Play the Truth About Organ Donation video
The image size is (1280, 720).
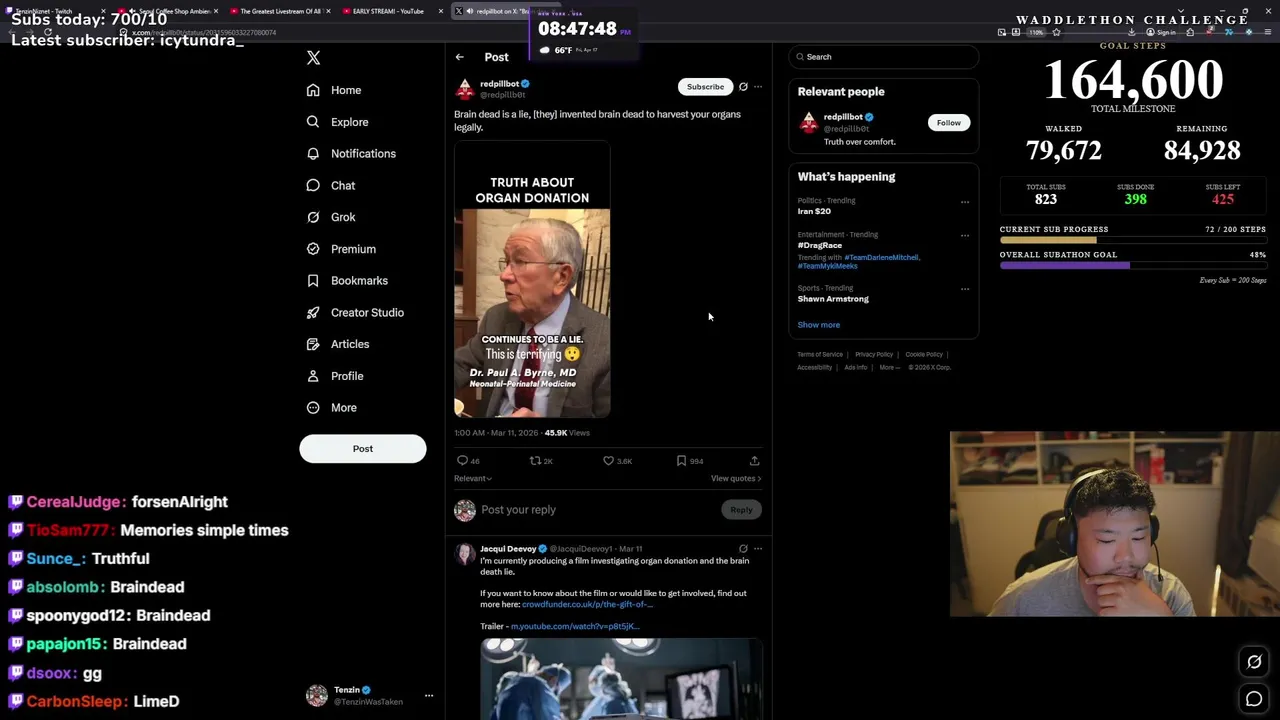tap(532, 280)
